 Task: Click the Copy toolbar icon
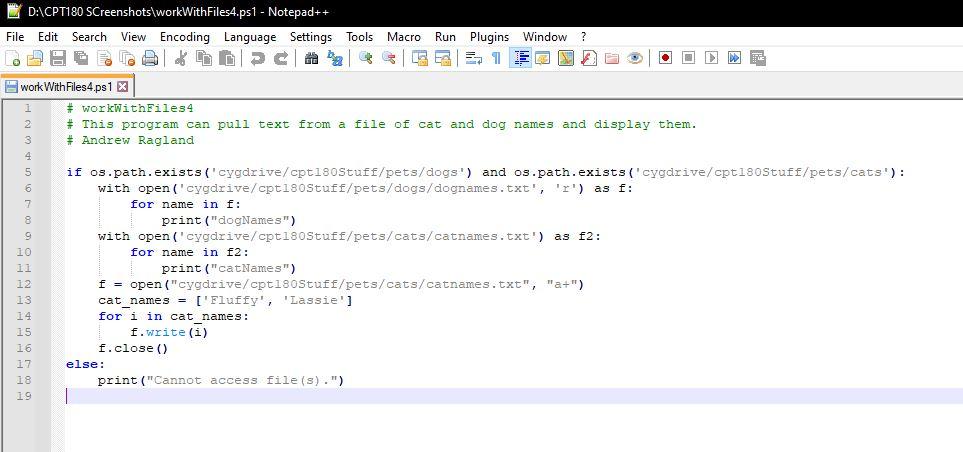point(204,58)
